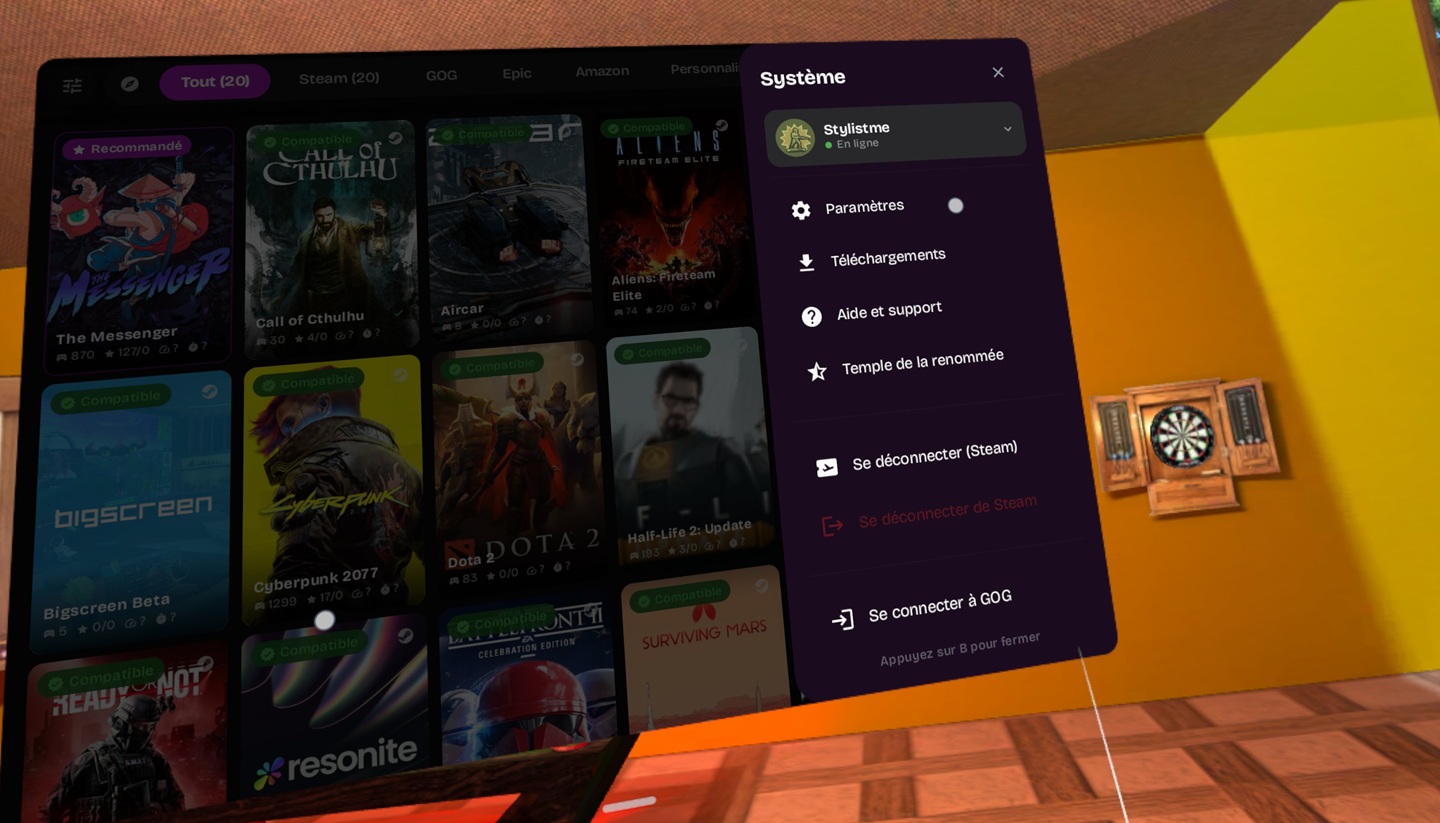Click the Steam logo on Surviving Mars card
The width and height of the screenshot is (1440, 823).
click(762, 587)
